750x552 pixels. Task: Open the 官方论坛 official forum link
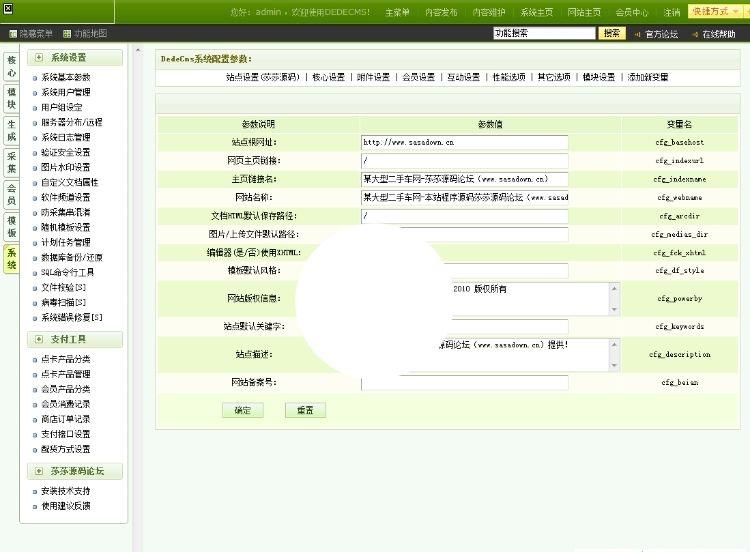point(661,34)
